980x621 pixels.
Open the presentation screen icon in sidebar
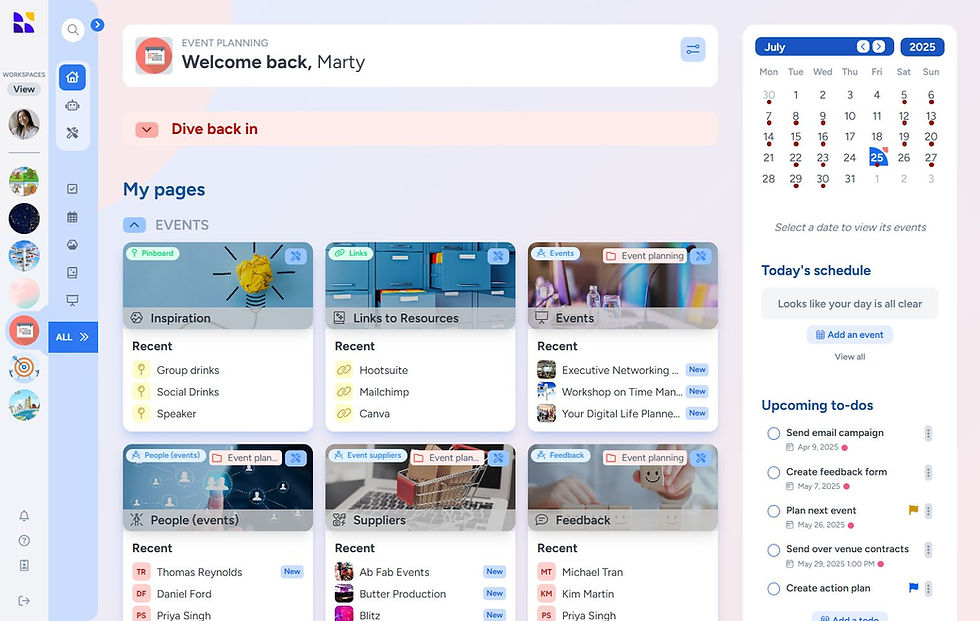coord(72,301)
